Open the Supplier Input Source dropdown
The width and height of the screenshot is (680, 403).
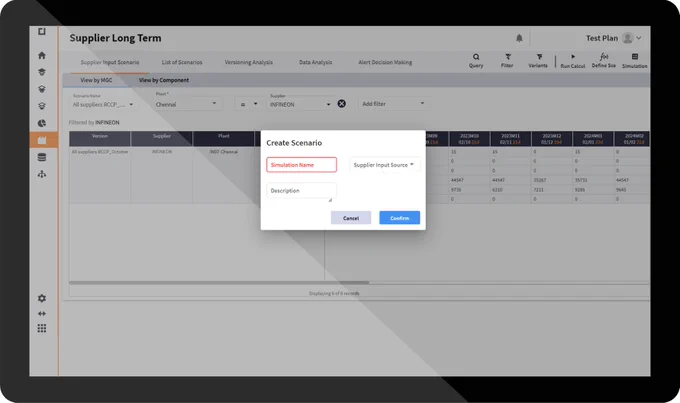coord(384,165)
